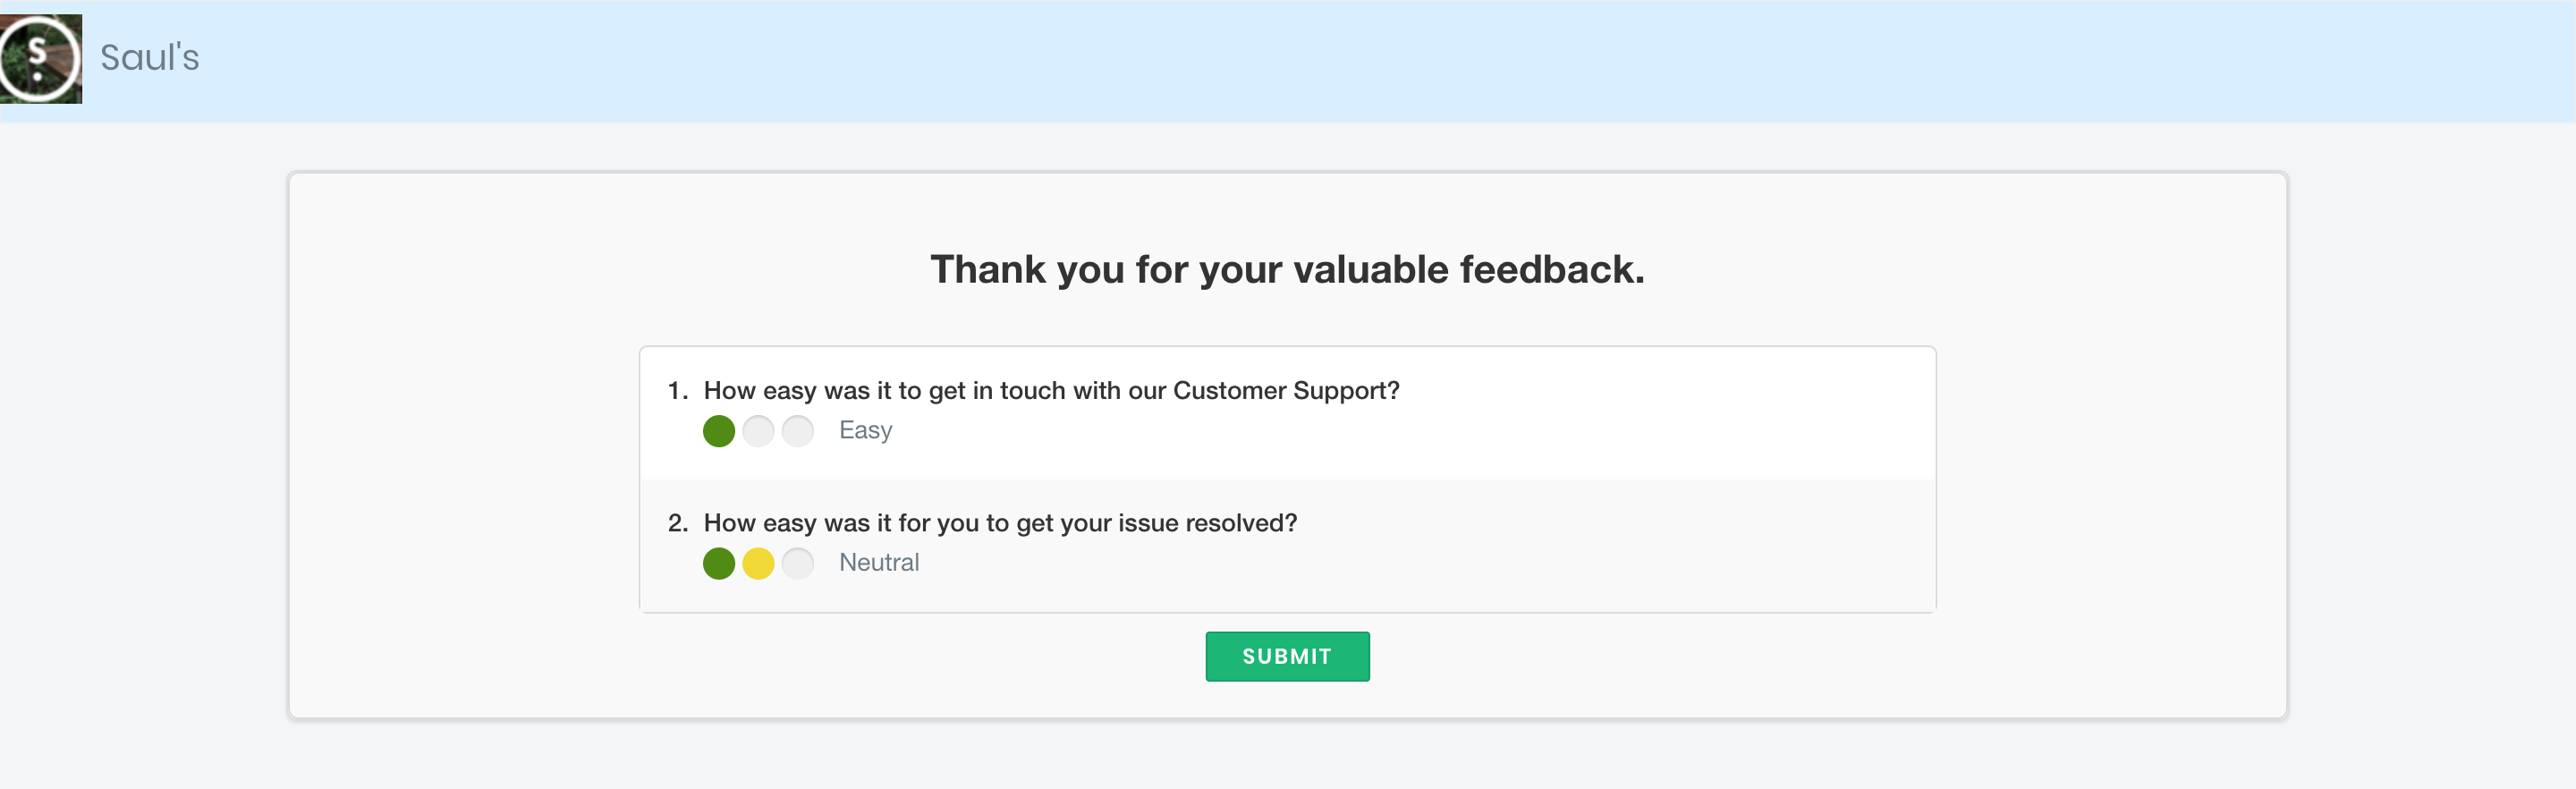Viewport: 2576px width, 789px height.
Task: Click the number 1 question marker
Action: click(x=678, y=390)
